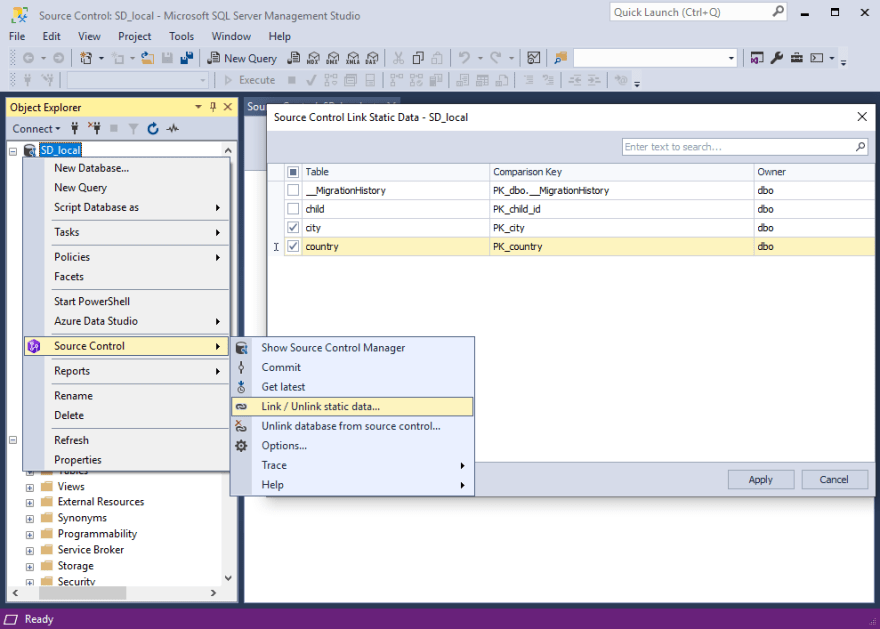This screenshot has height=629, width=880.
Task: Click the search magnifier icon in the dialog
Action: click(860, 146)
